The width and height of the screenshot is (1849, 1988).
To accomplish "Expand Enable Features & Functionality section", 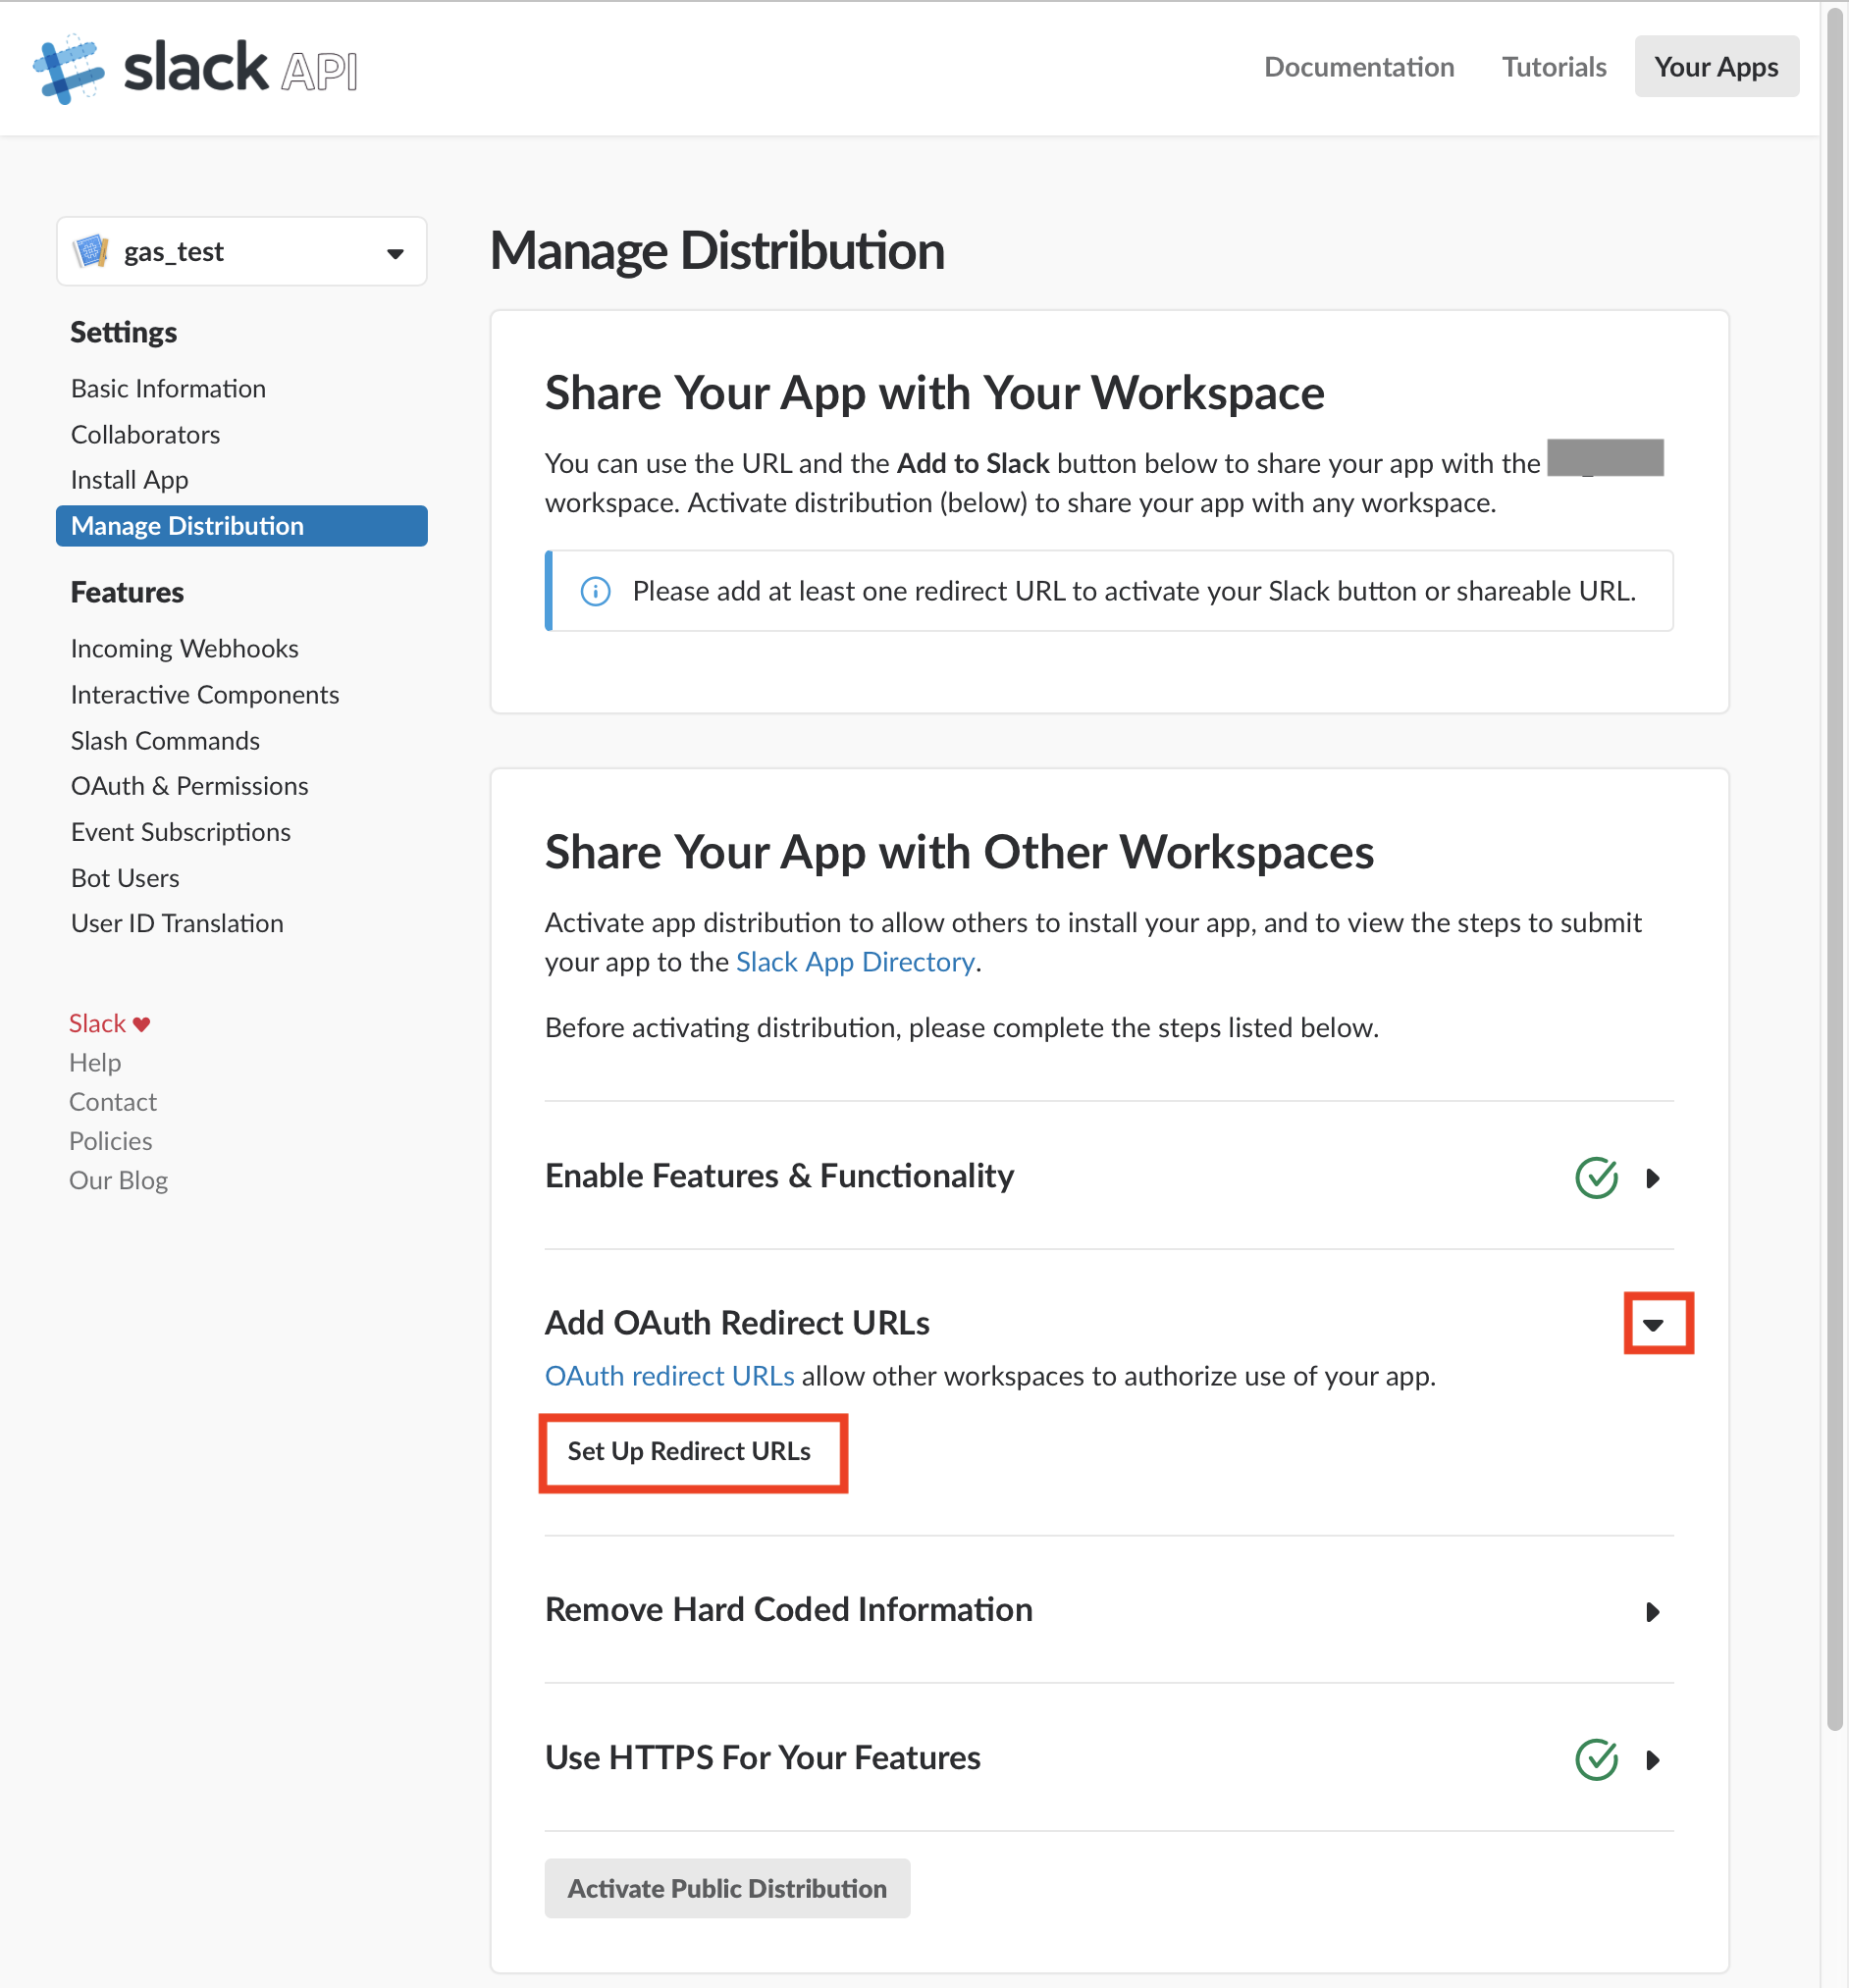I will (1652, 1178).
